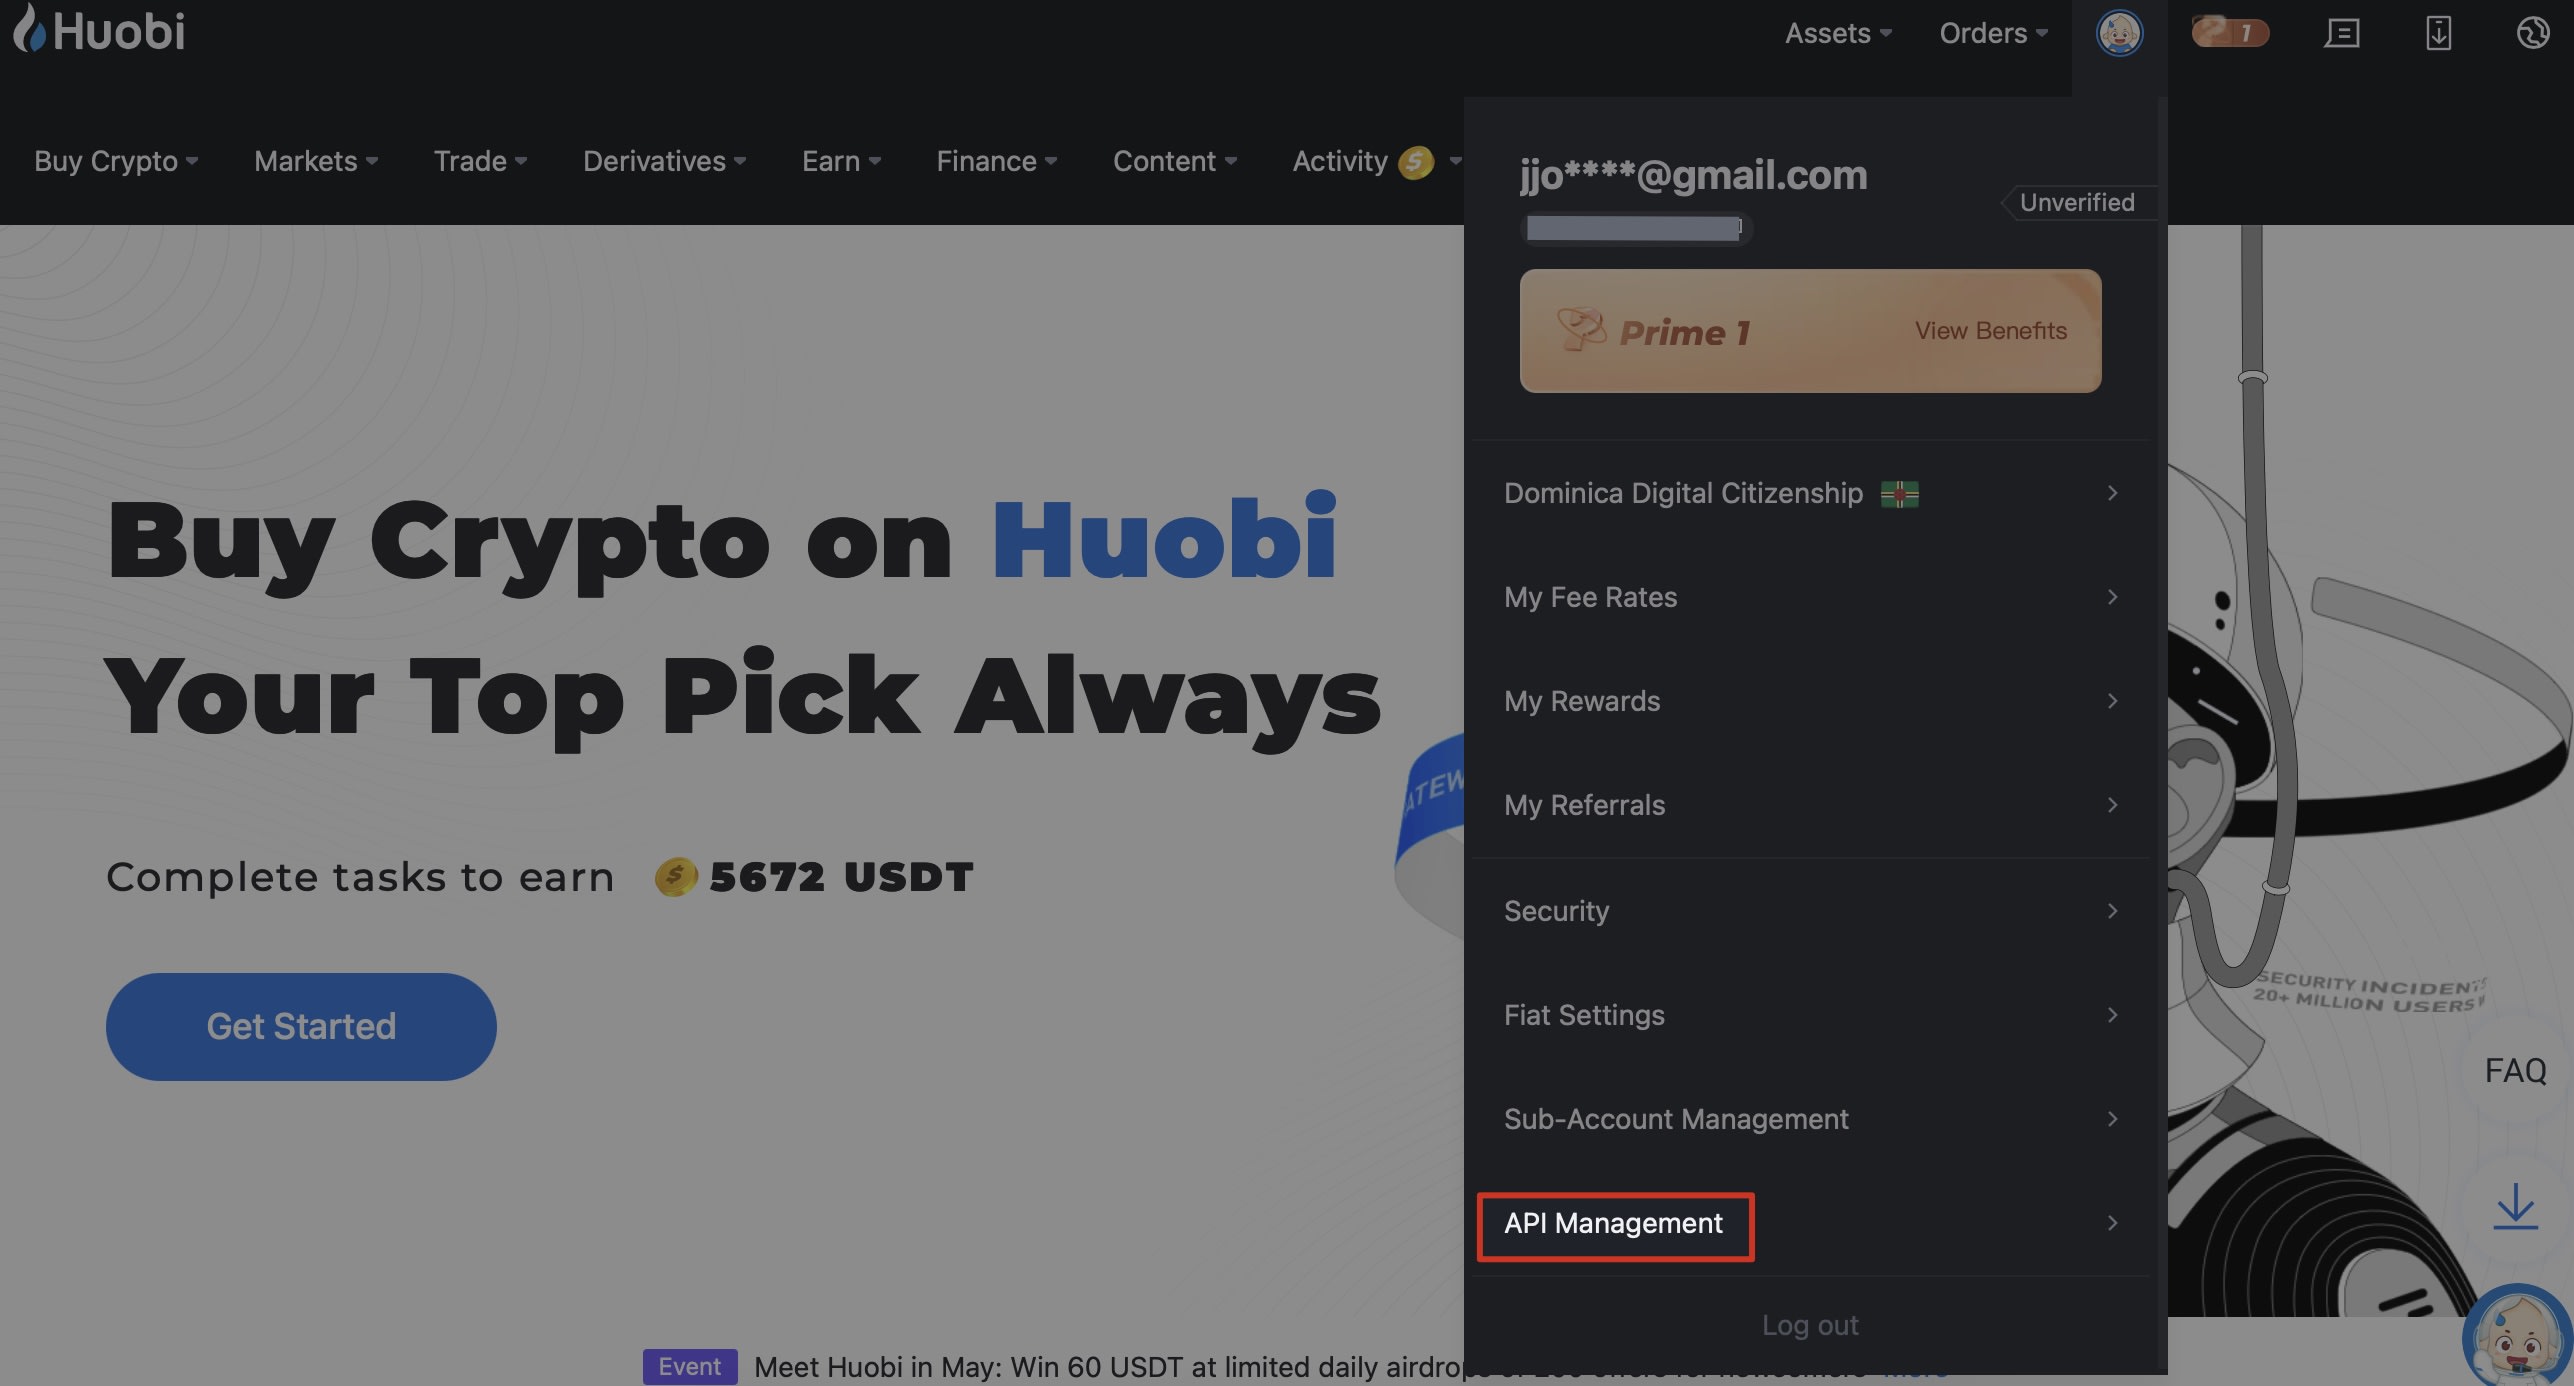Click View Benefits on Prime card
Viewport: 2574px width, 1386px height.
1990,331
